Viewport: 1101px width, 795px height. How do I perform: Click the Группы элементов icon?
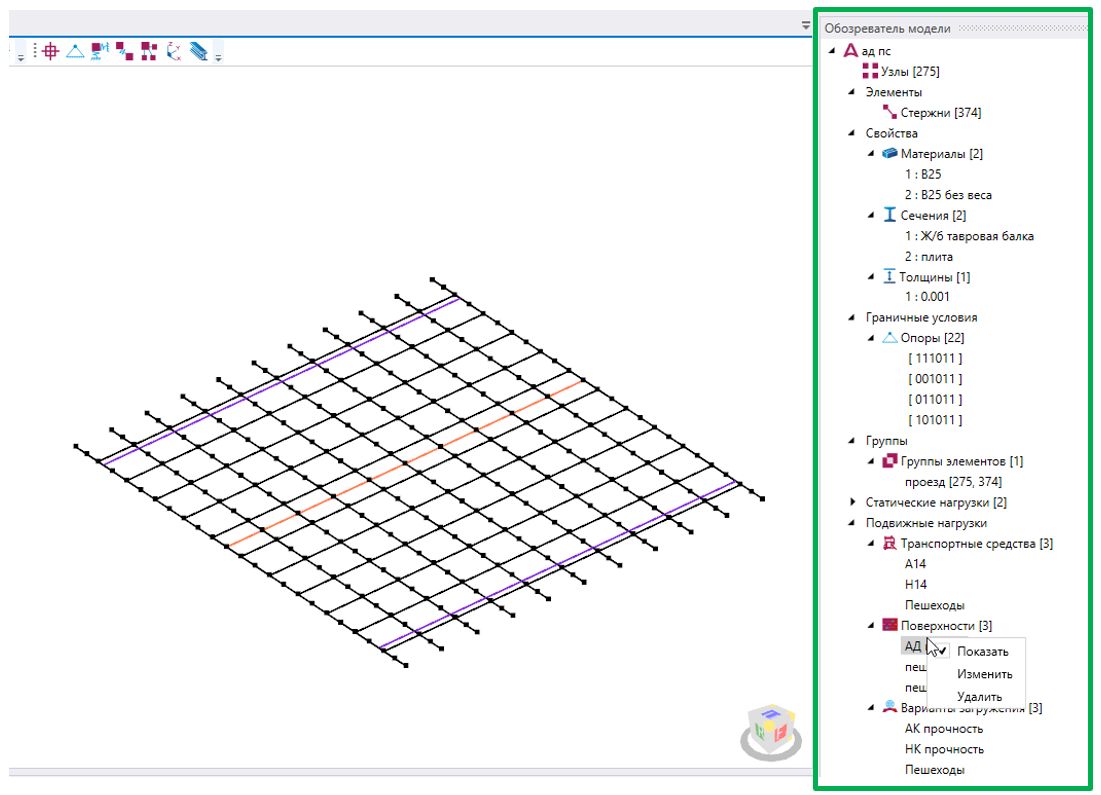(890, 461)
